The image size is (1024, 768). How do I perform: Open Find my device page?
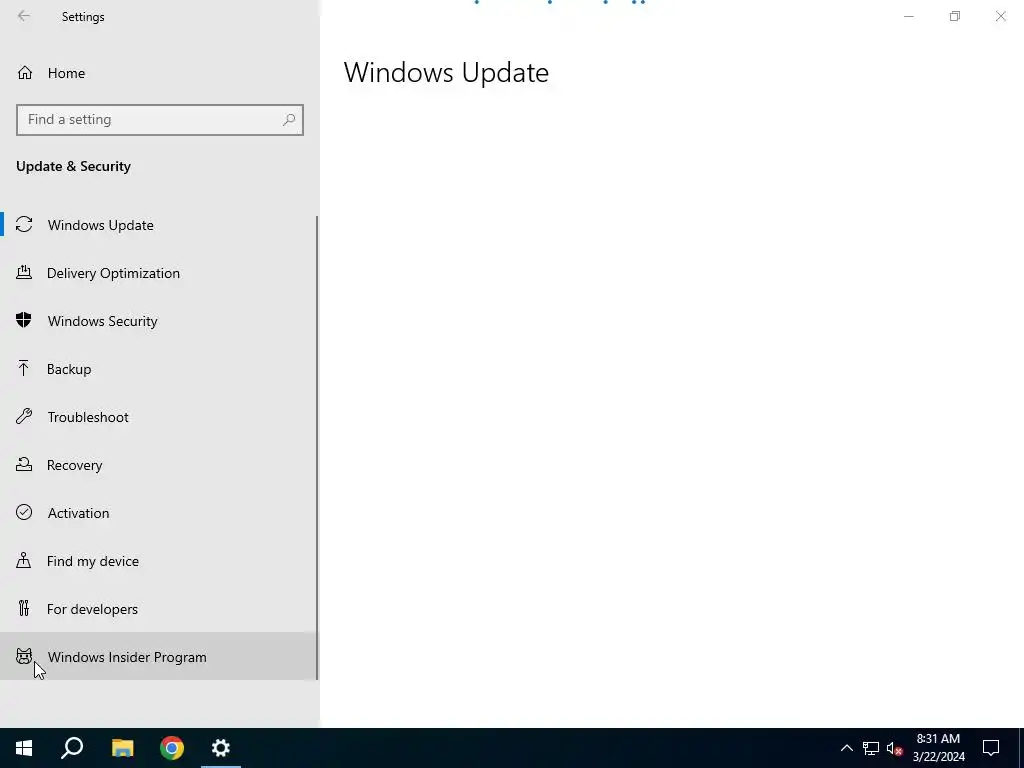(x=159, y=561)
